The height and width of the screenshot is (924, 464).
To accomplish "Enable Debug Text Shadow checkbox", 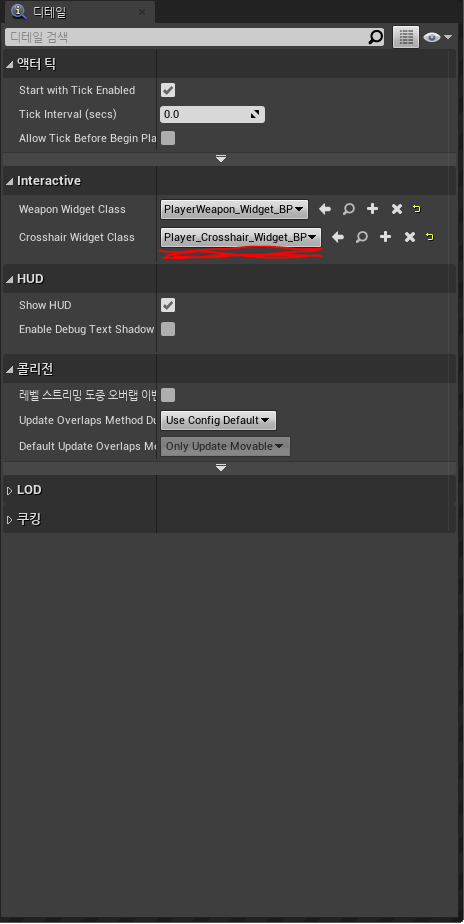I will 168,329.
